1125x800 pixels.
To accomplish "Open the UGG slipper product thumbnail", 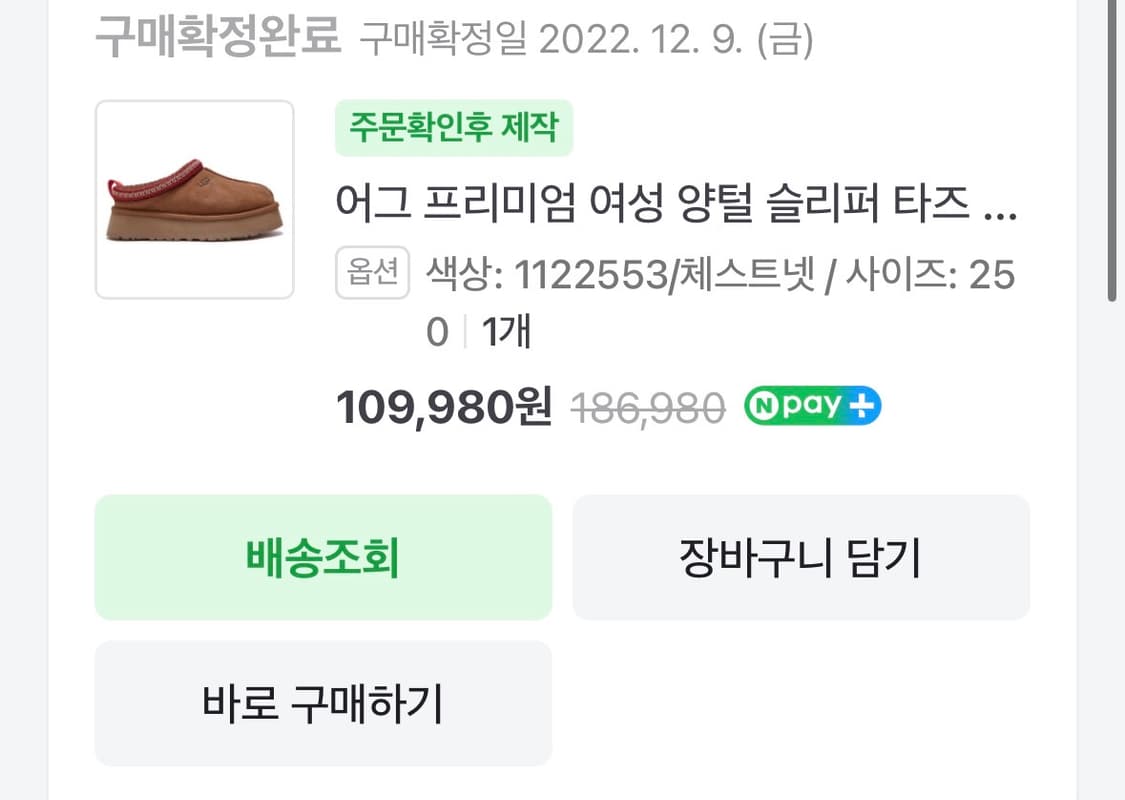I will [x=195, y=197].
